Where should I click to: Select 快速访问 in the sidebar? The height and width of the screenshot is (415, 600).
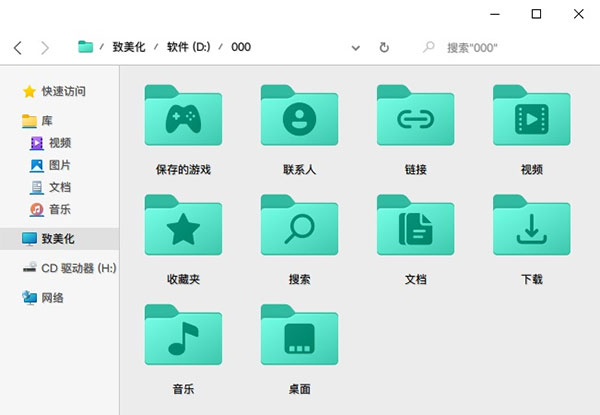tap(62, 91)
